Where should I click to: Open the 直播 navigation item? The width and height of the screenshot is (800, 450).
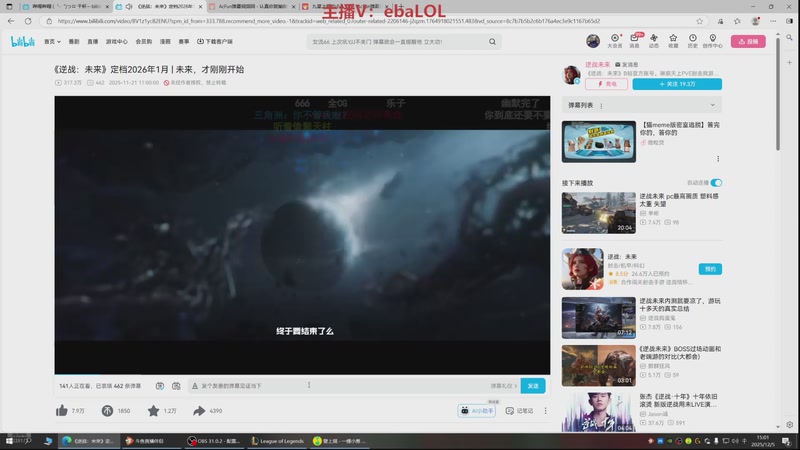92,41
